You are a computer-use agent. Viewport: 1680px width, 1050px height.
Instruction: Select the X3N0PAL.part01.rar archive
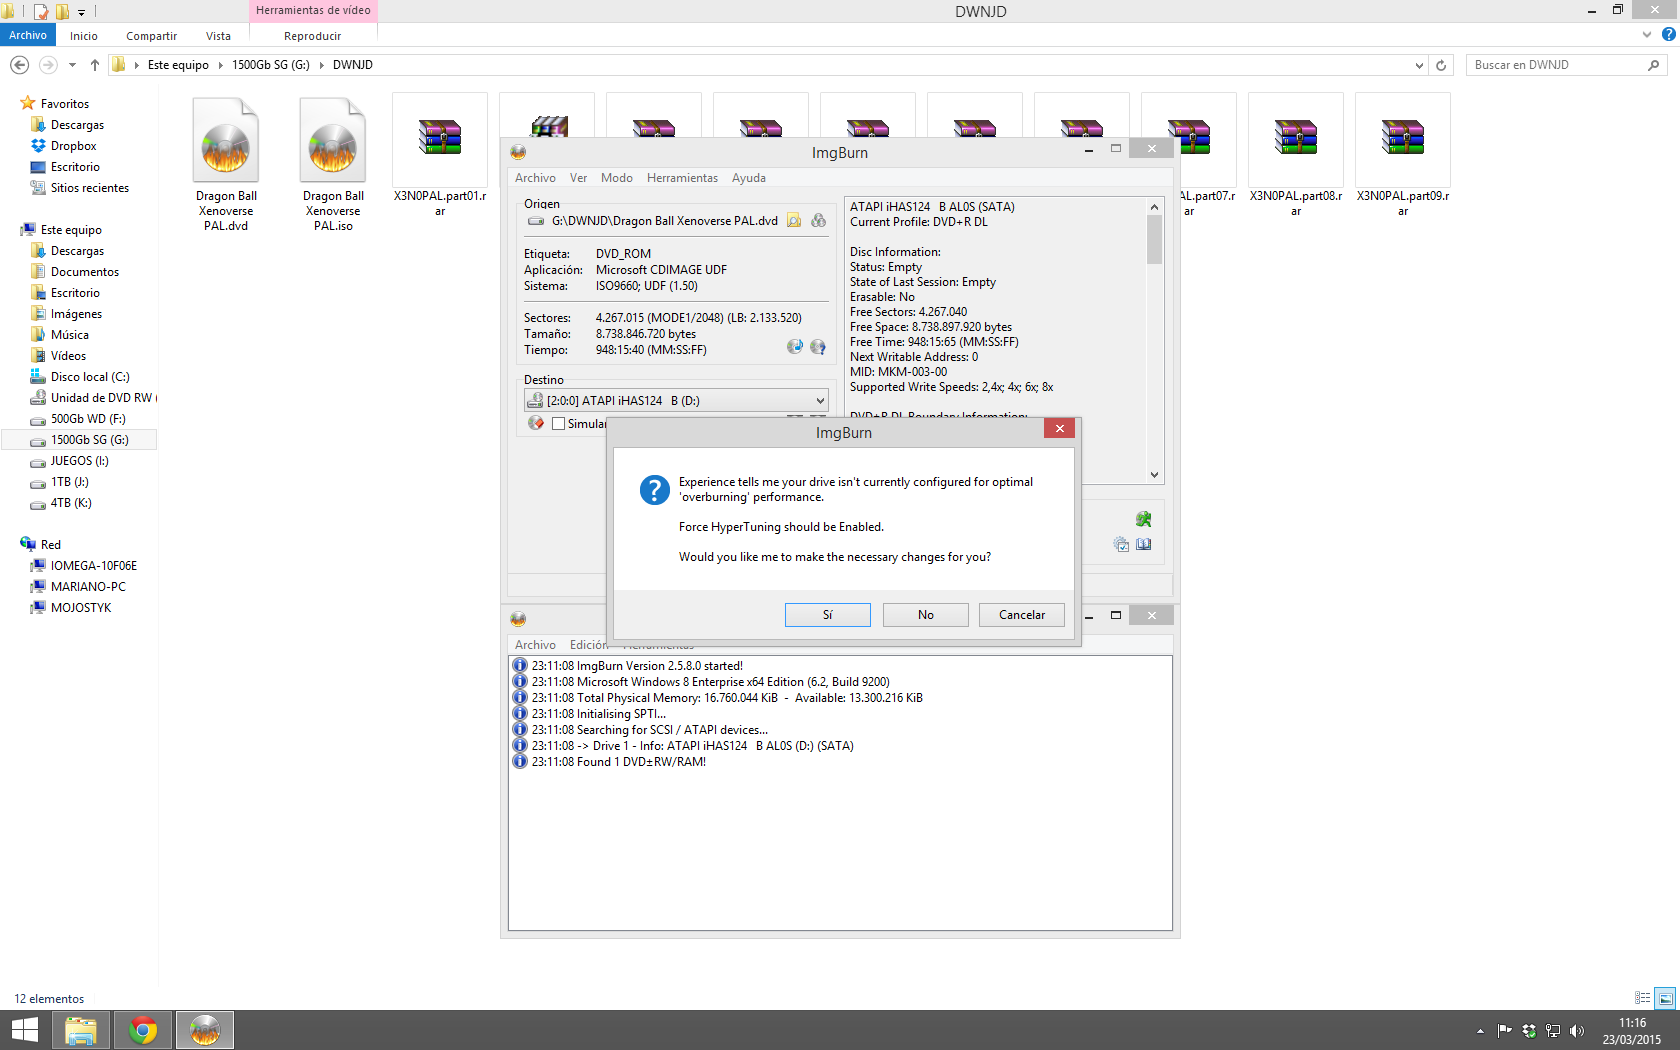click(x=440, y=156)
